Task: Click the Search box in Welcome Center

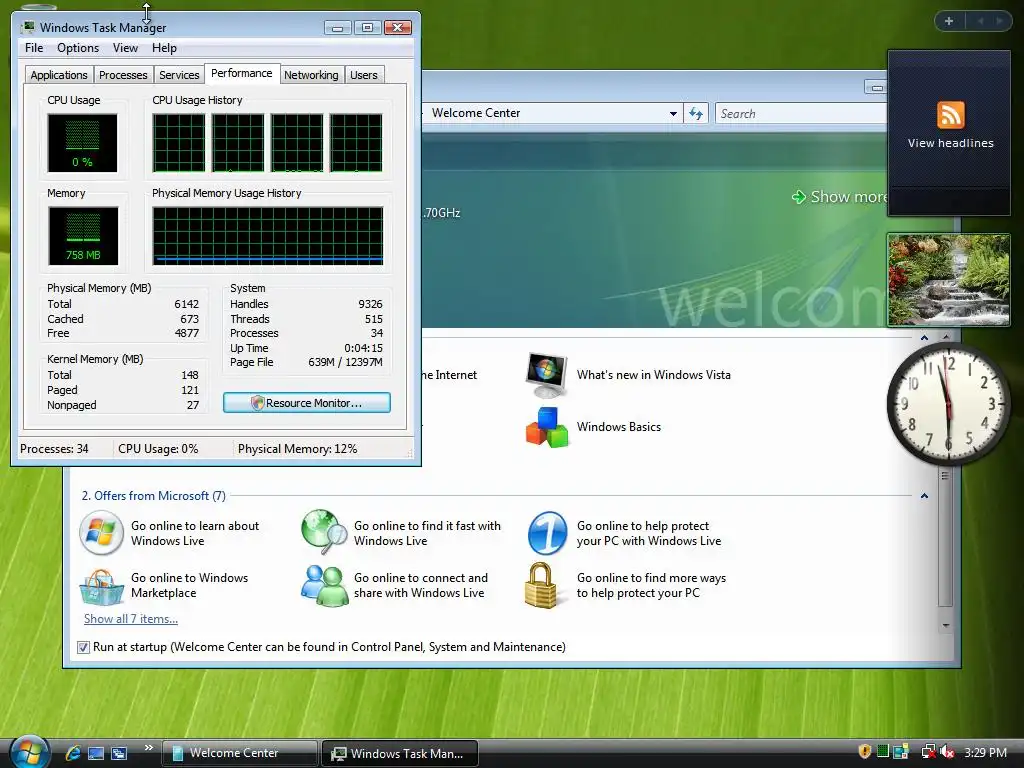Action: 801,114
